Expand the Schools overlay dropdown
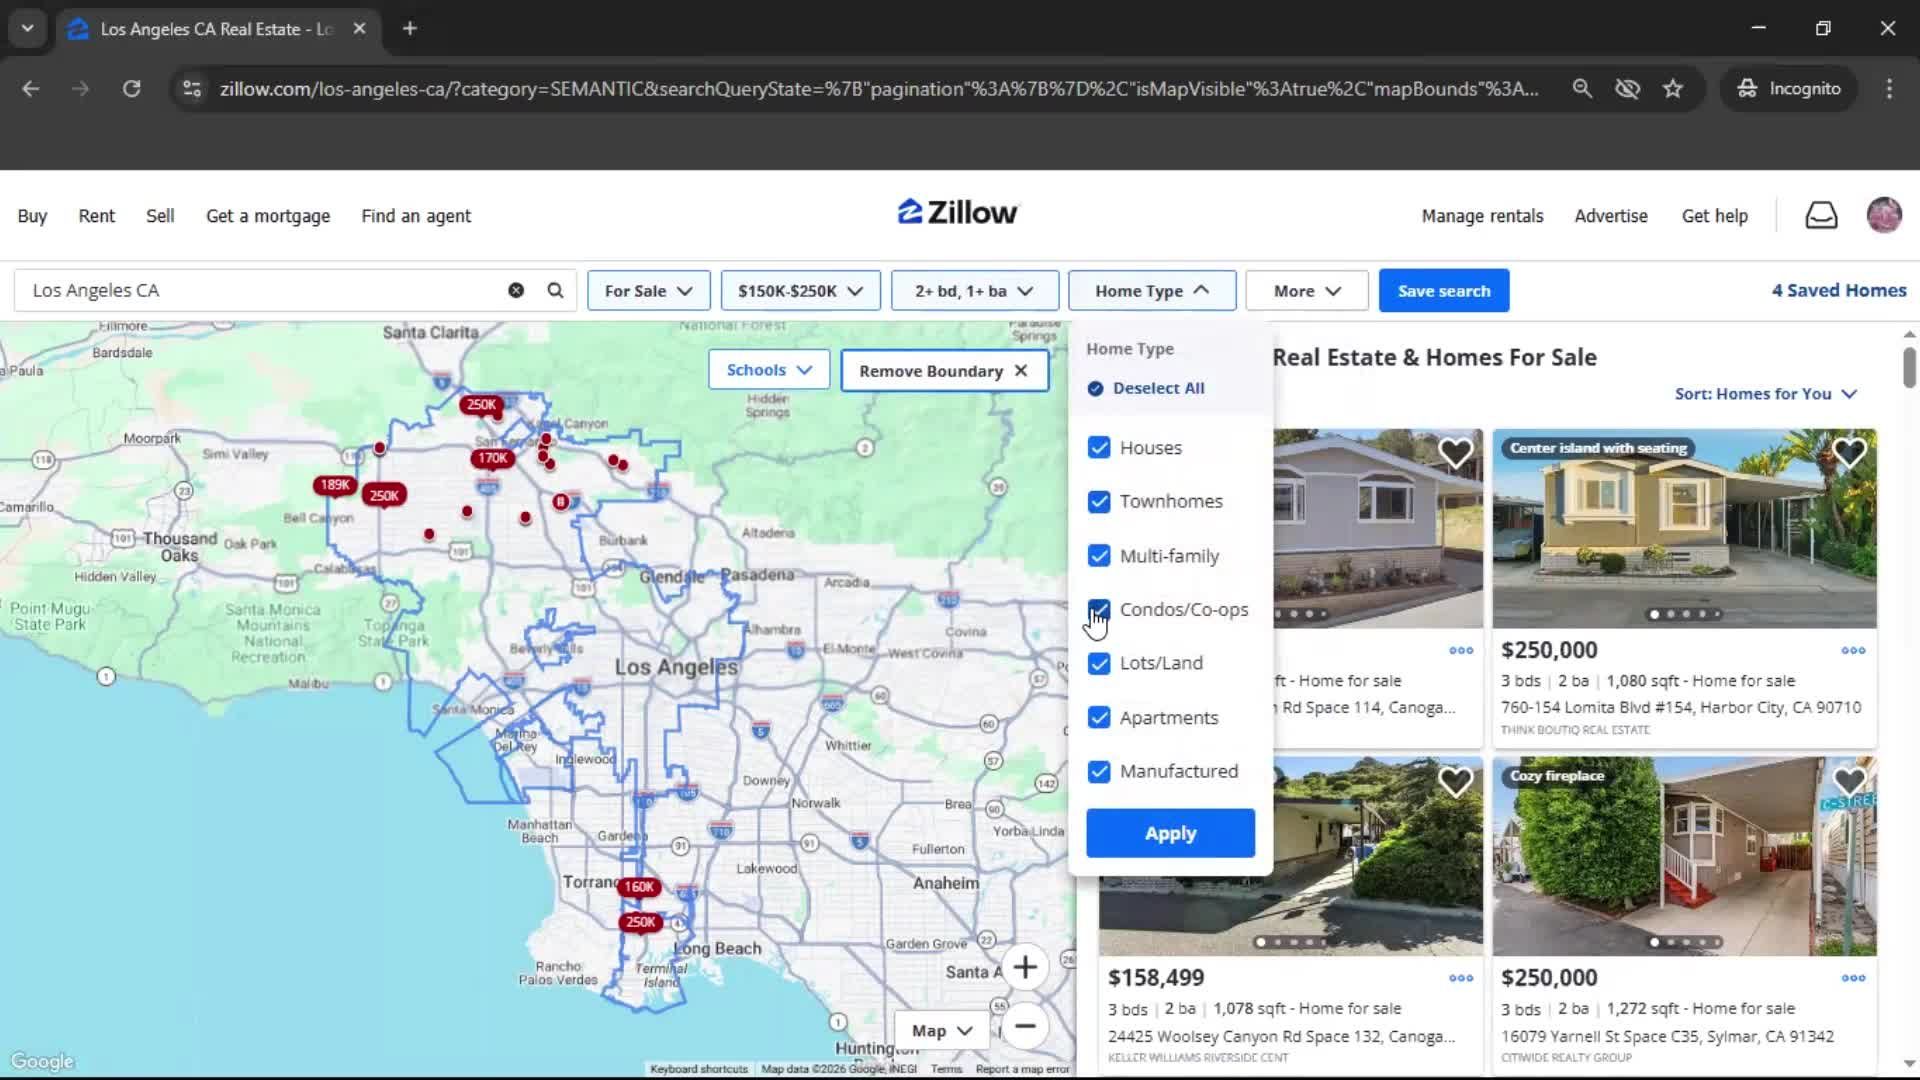Screen dimensions: 1920x1080 (x=768, y=369)
